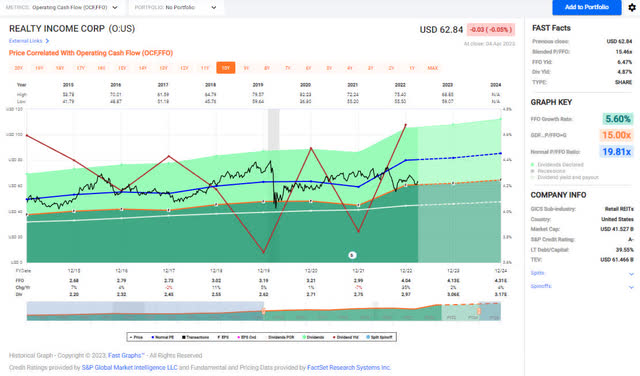Click the Splits link

pos(538,273)
